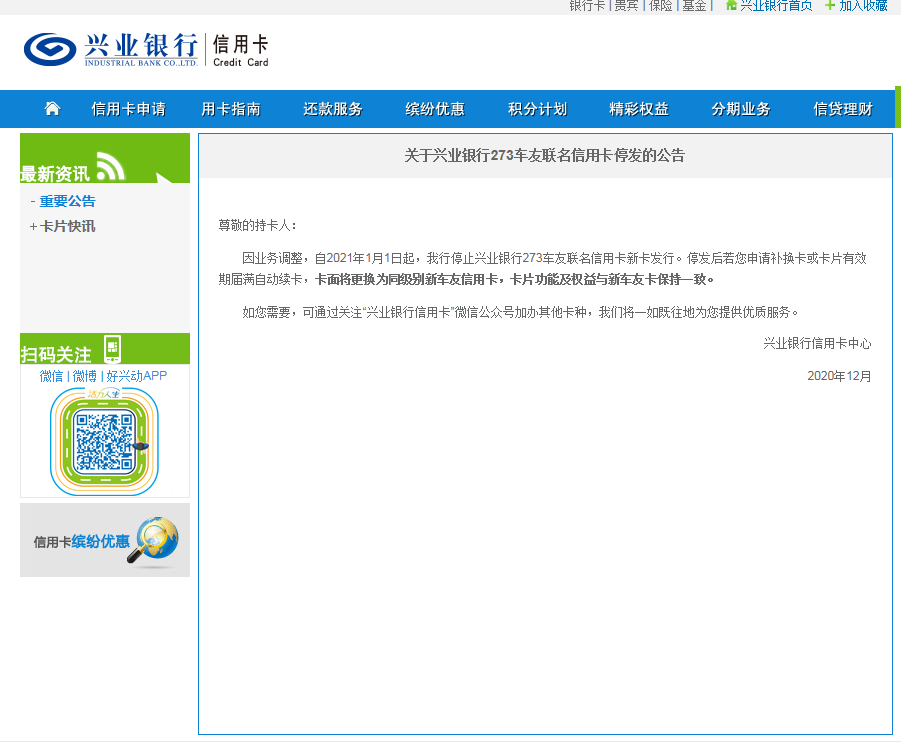This screenshot has width=901, height=742.
Task: Click the 加入收藏 link
Action: (x=863, y=6)
